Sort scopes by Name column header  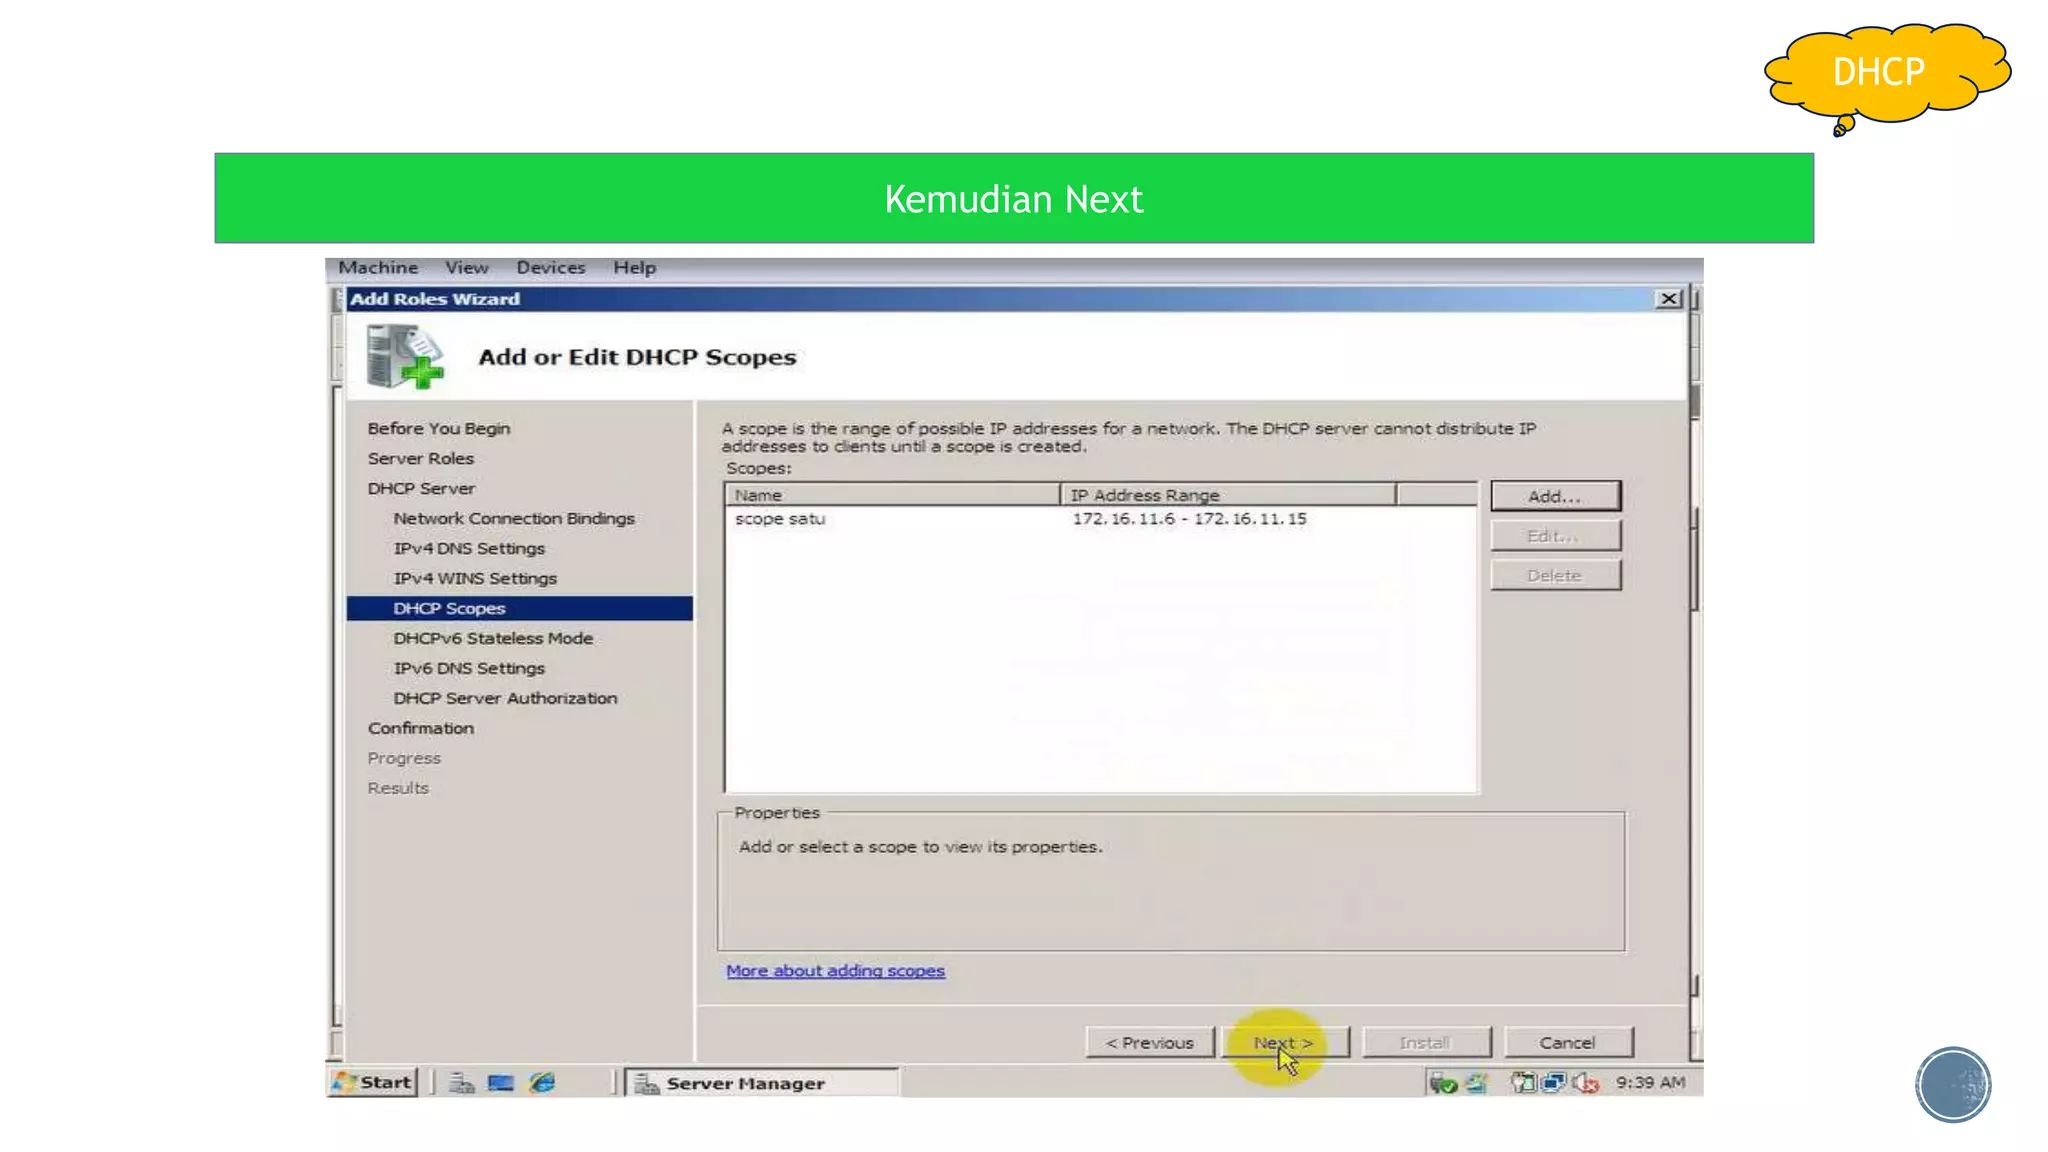893,495
